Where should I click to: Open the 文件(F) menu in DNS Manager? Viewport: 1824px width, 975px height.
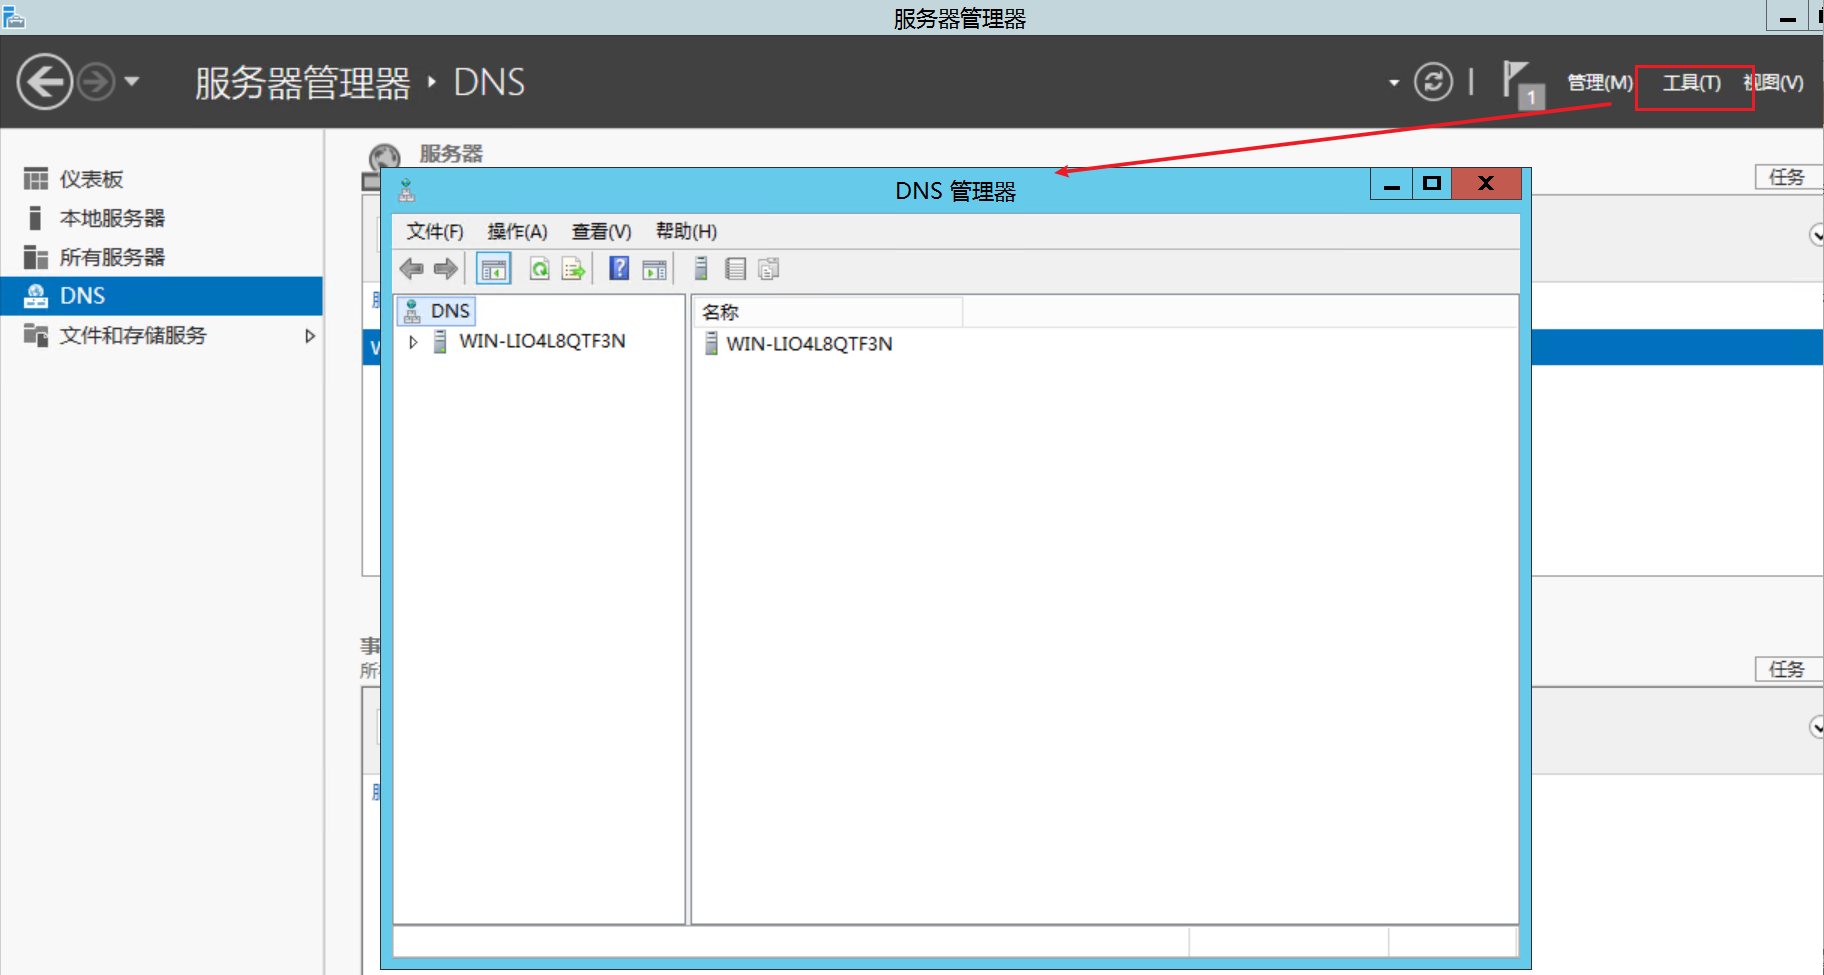[435, 231]
